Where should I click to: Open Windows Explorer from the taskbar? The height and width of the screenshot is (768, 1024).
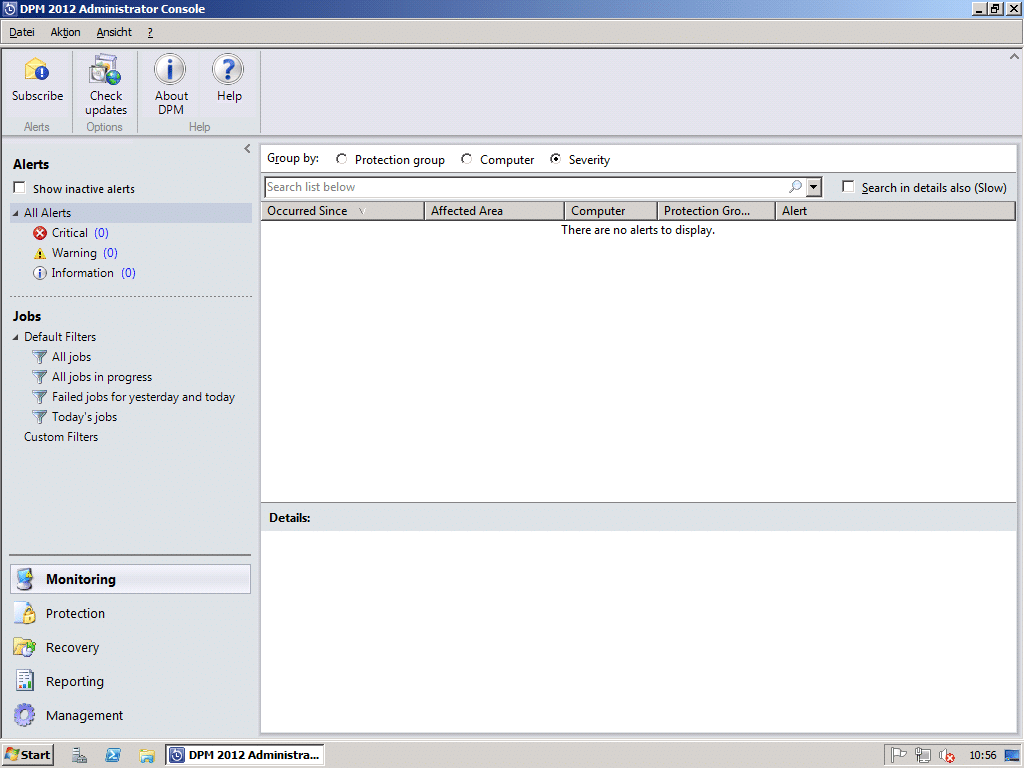click(147, 756)
